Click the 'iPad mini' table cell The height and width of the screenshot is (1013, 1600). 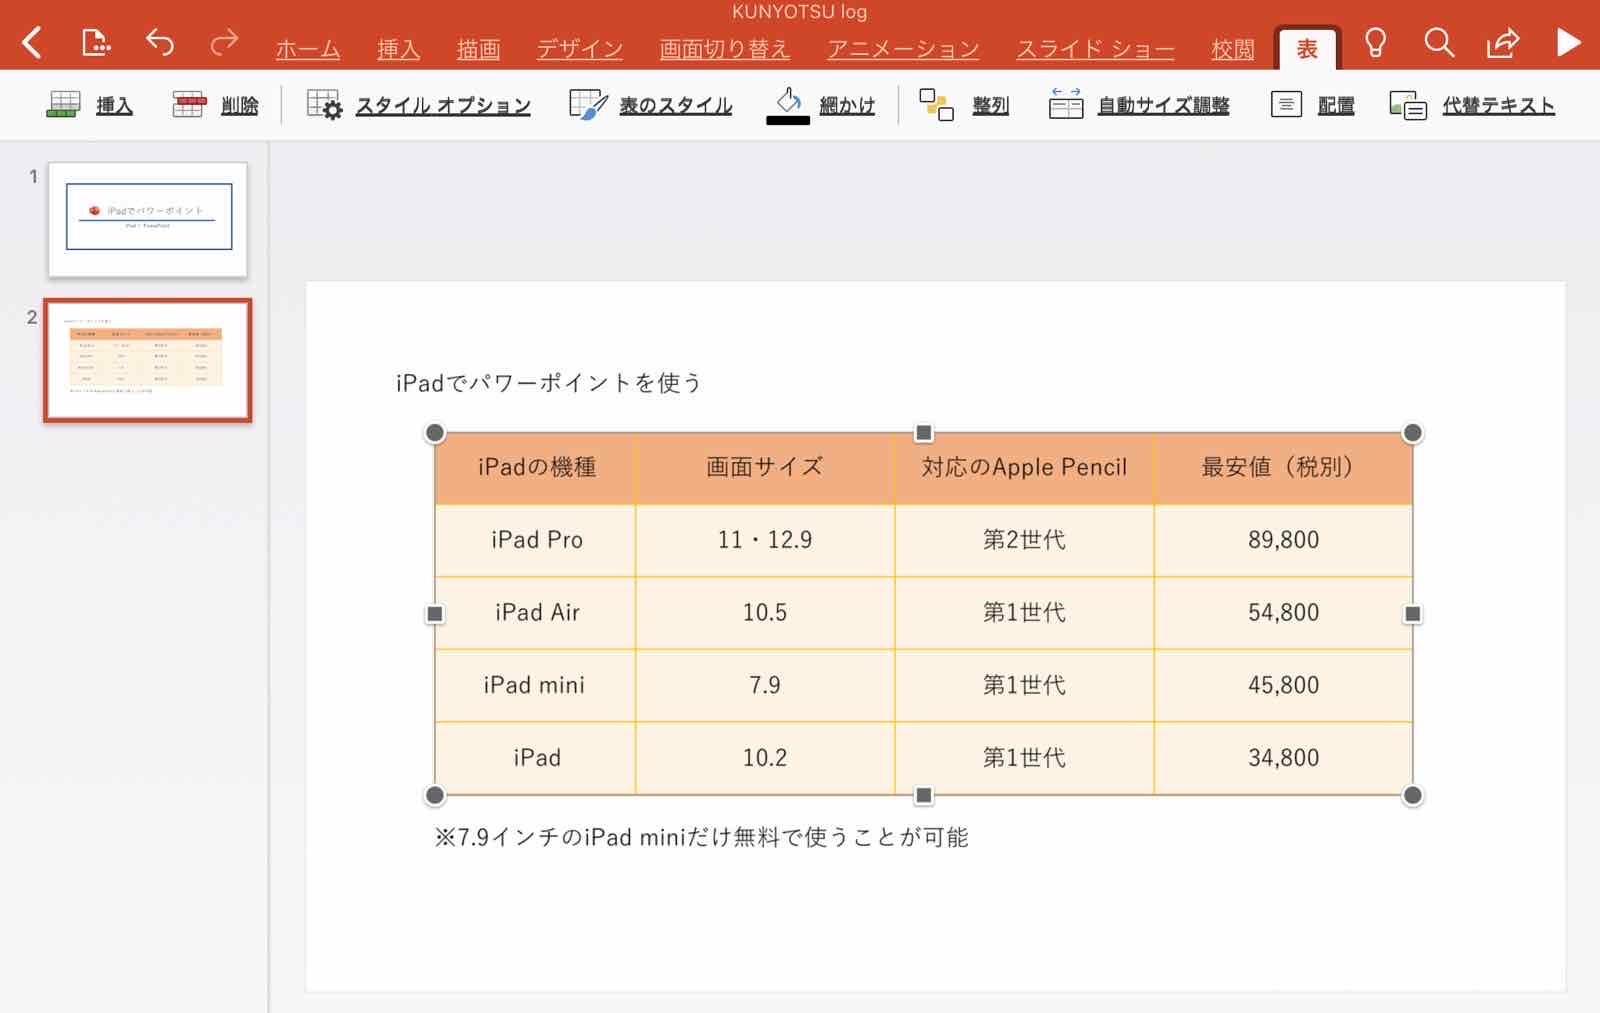pos(536,685)
